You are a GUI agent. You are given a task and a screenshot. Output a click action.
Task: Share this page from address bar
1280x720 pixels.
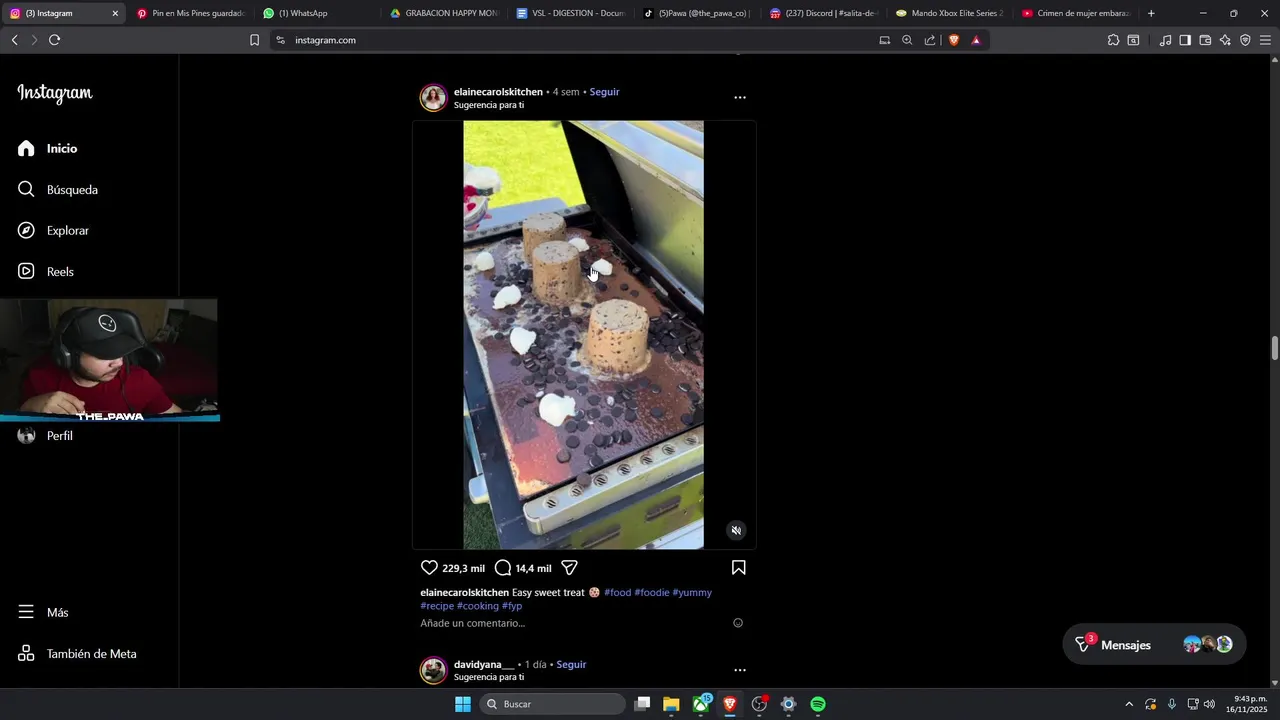pyautogui.click(x=930, y=40)
